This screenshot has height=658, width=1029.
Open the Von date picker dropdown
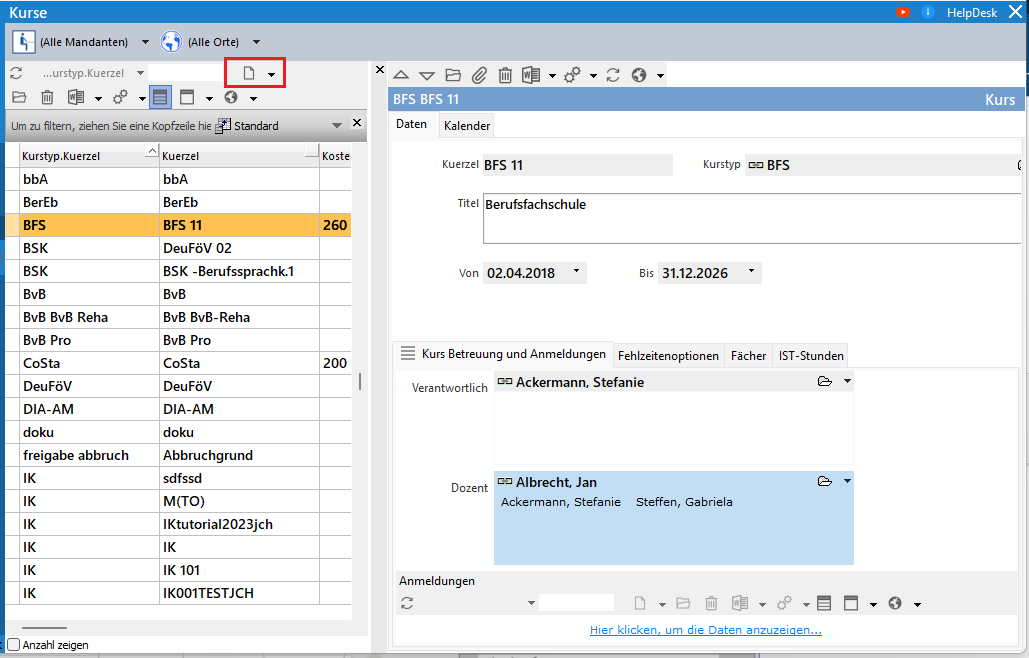click(x=577, y=272)
